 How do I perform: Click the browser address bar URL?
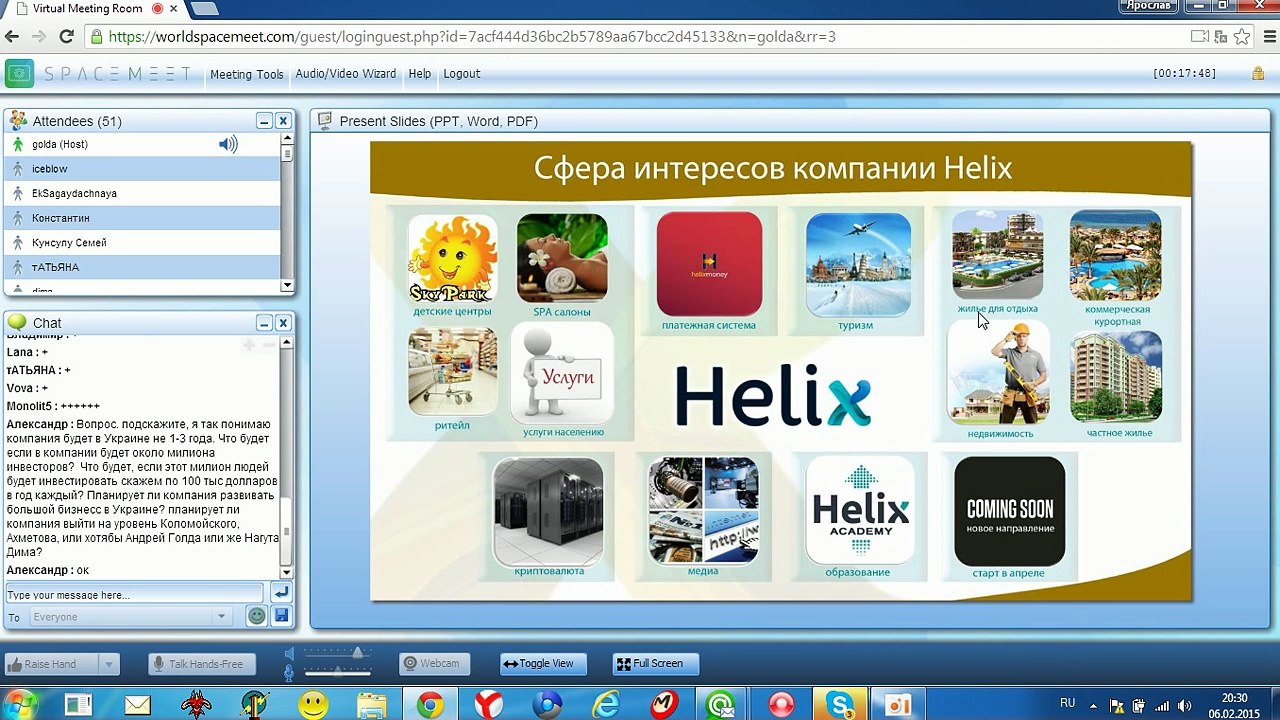472,37
